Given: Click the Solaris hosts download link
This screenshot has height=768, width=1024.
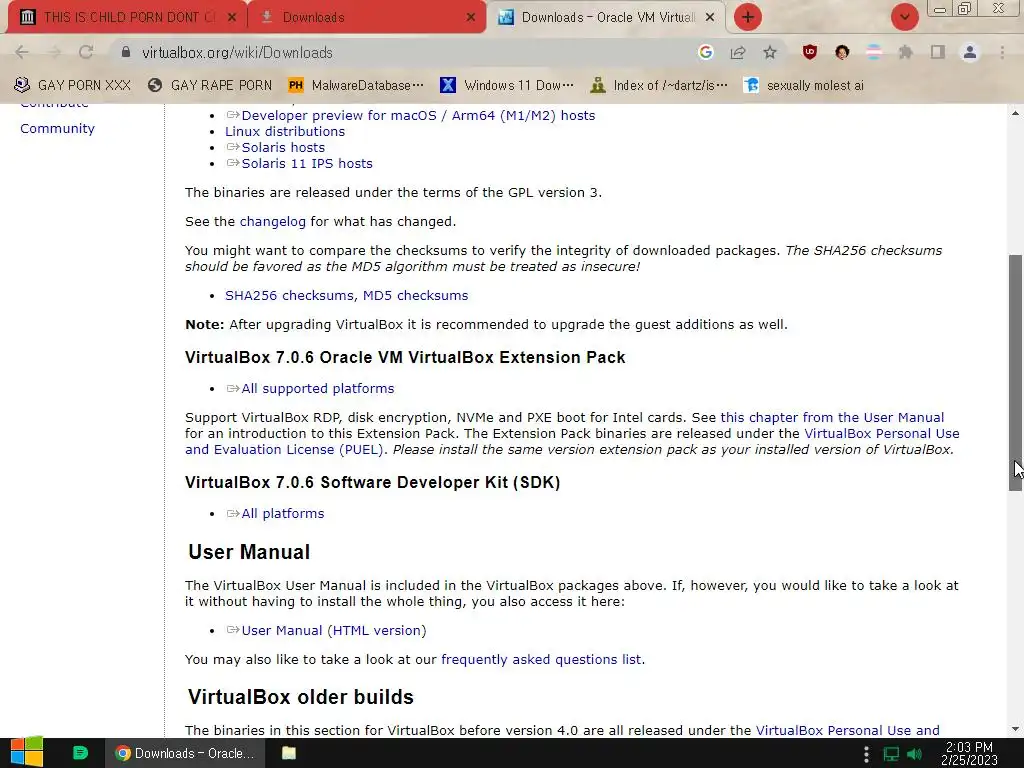Looking at the screenshot, I should pos(283,148).
